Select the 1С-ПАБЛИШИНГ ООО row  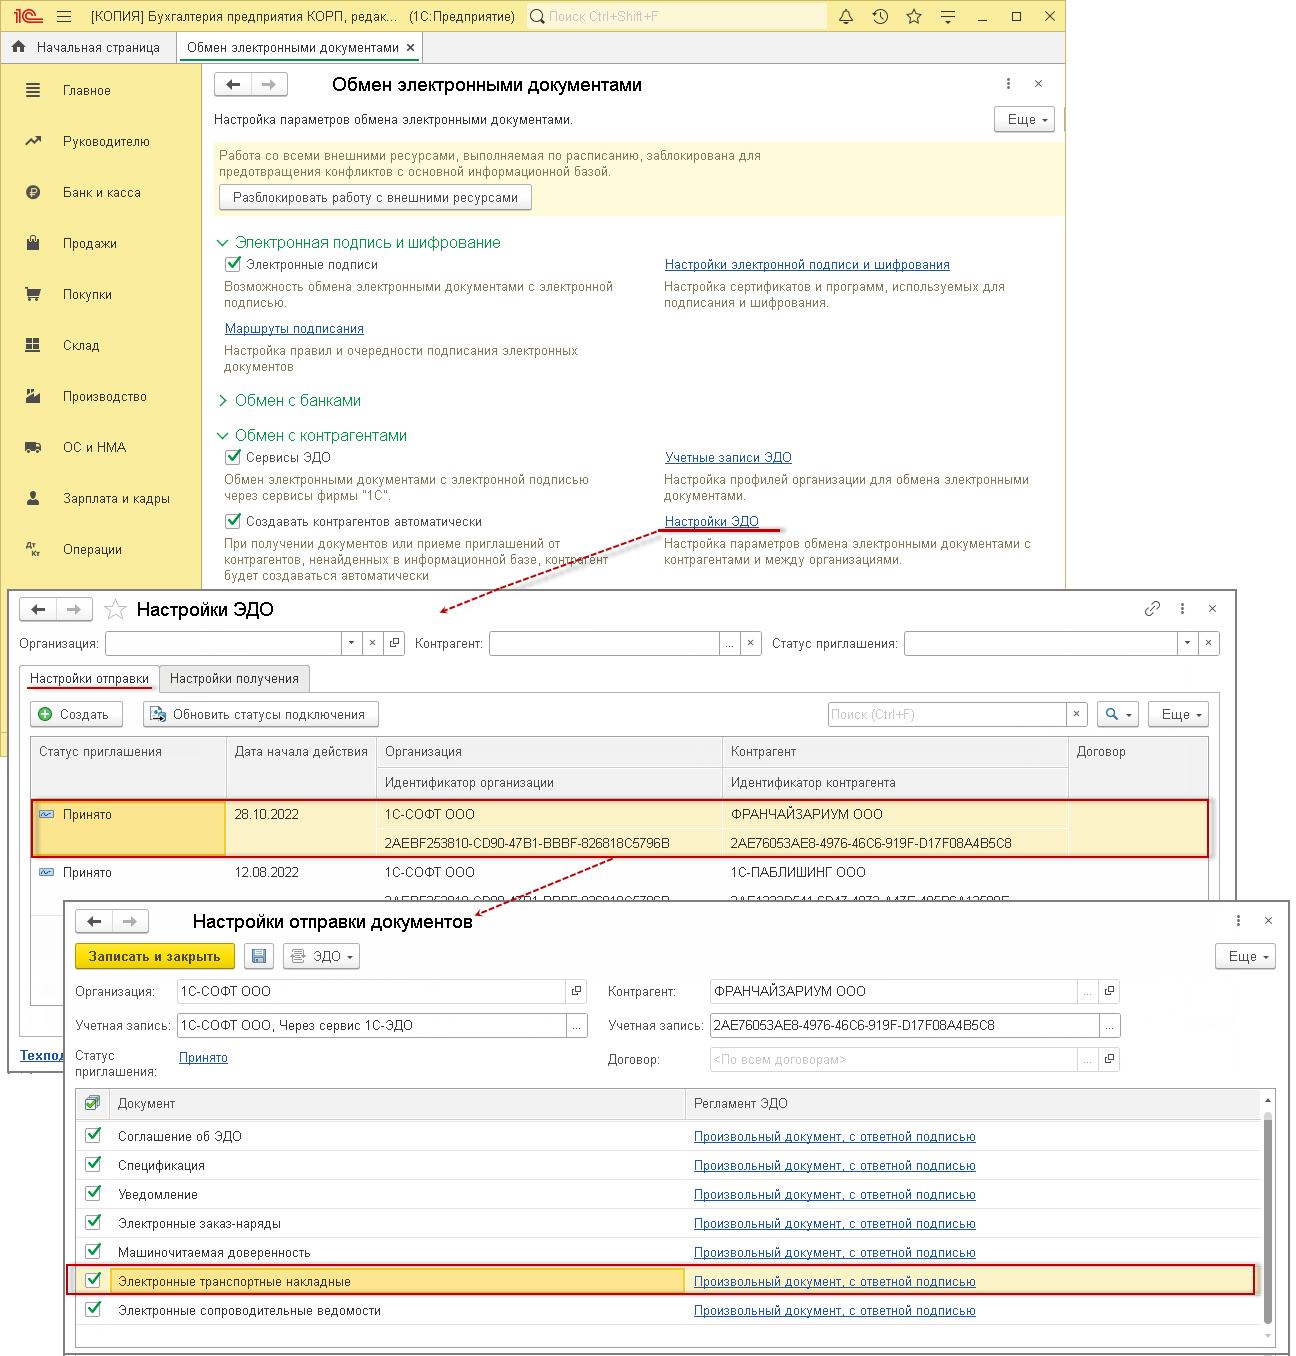point(619,872)
